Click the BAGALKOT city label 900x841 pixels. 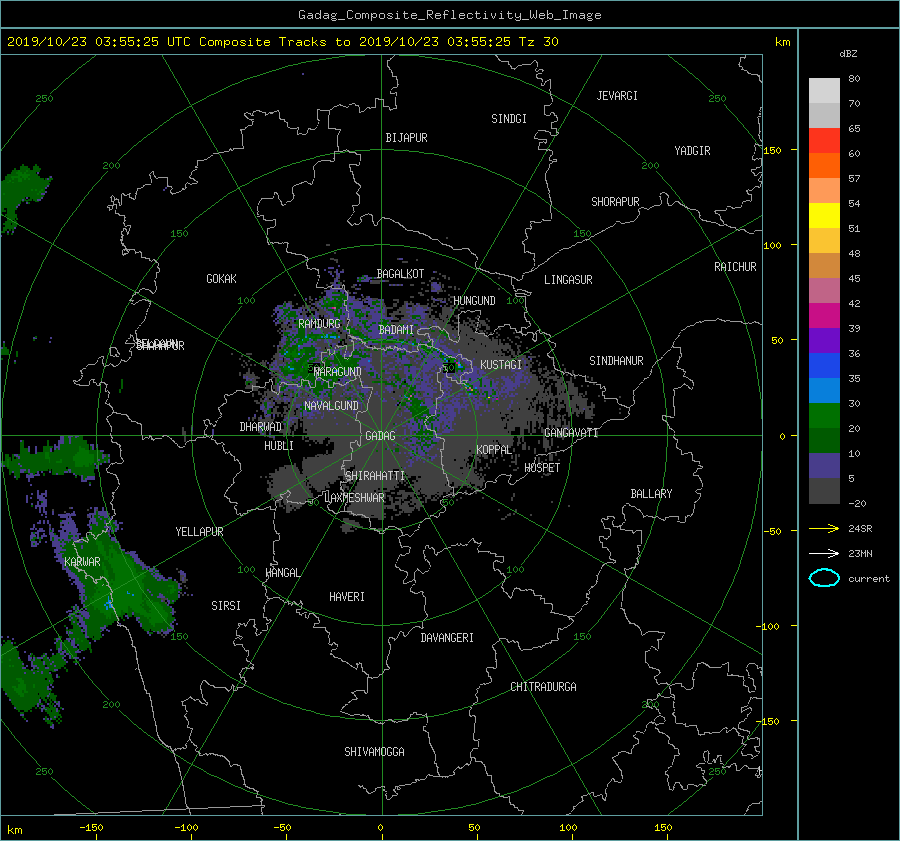400,274
